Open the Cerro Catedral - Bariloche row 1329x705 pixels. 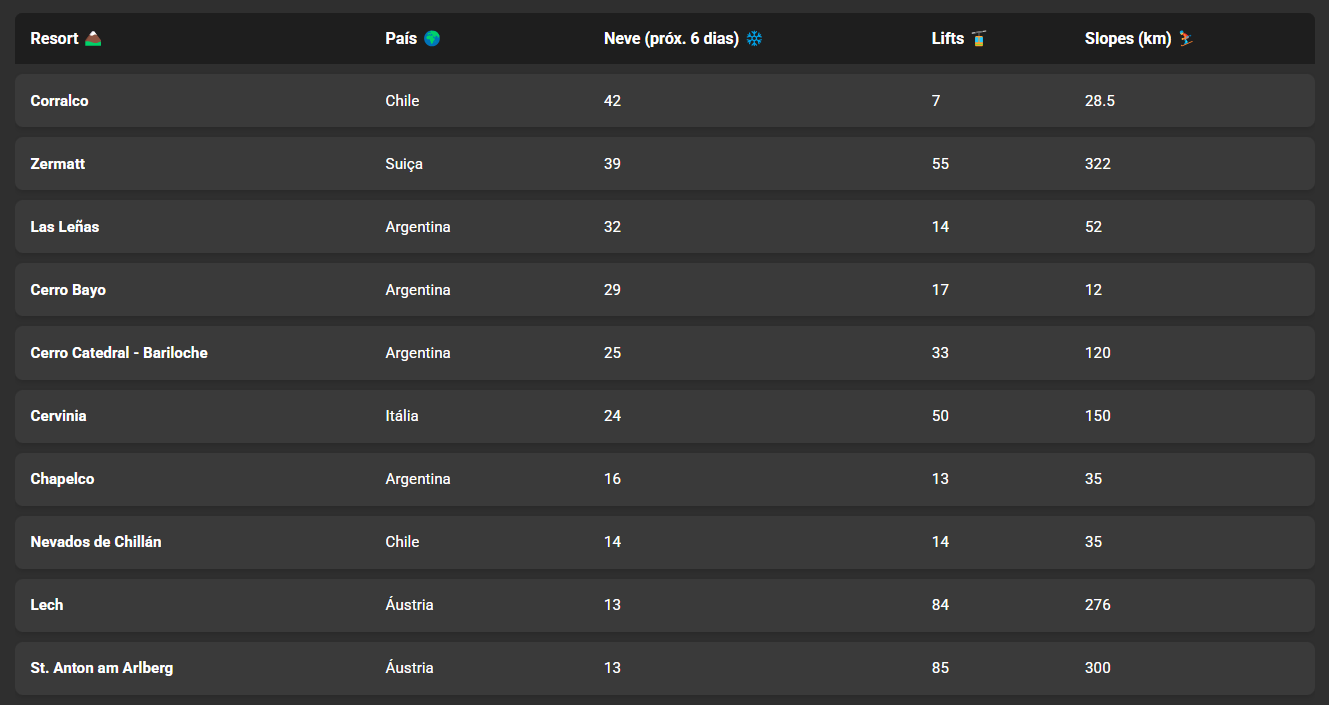click(x=664, y=353)
